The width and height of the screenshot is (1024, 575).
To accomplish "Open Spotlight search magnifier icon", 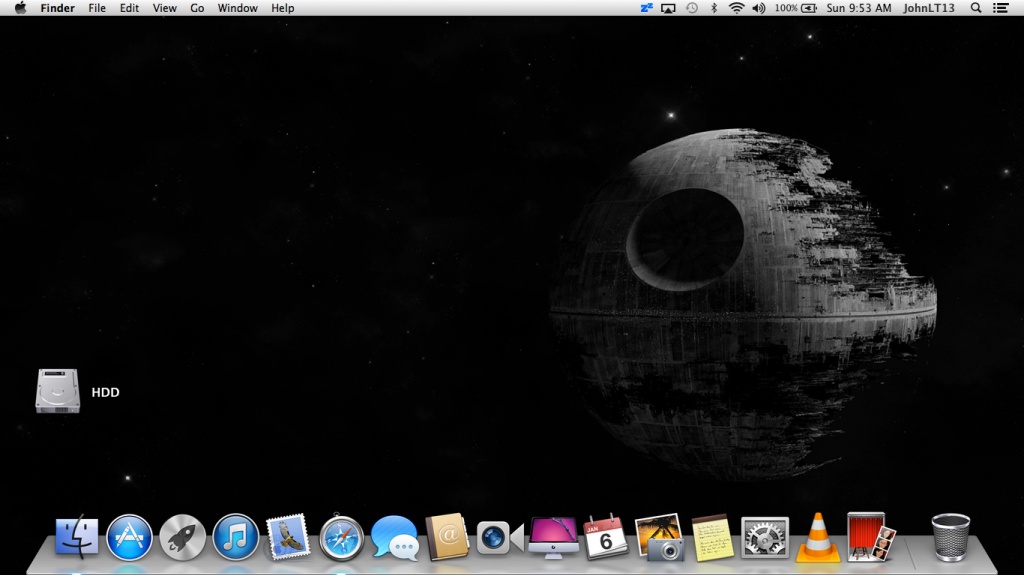I will [x=976, y=8].
